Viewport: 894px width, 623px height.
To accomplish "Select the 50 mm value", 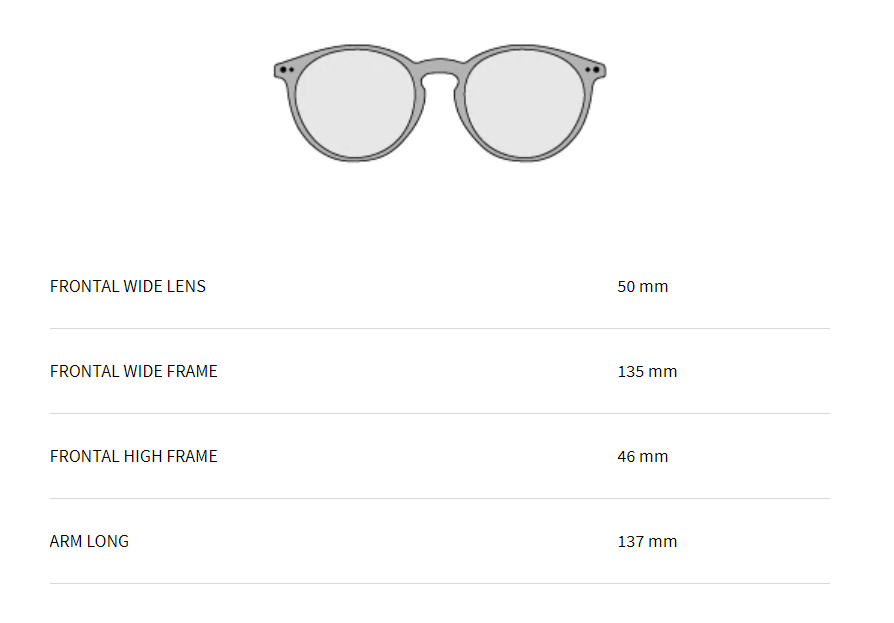I will 643,286.
